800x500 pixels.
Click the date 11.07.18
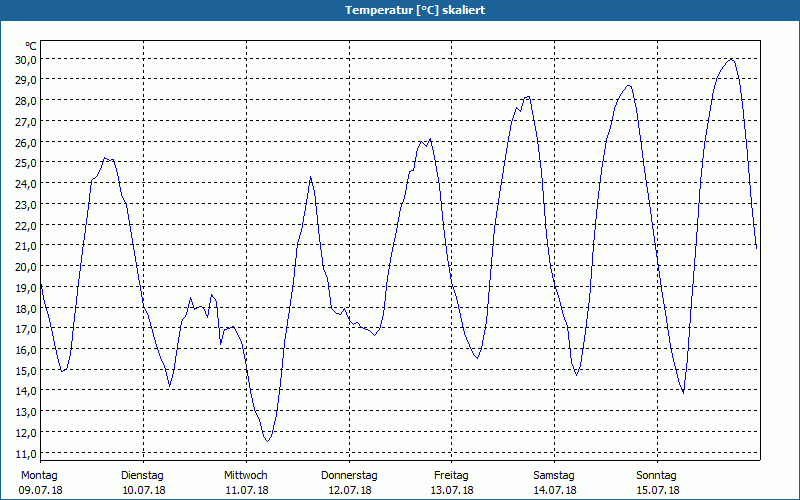[247, 491]
